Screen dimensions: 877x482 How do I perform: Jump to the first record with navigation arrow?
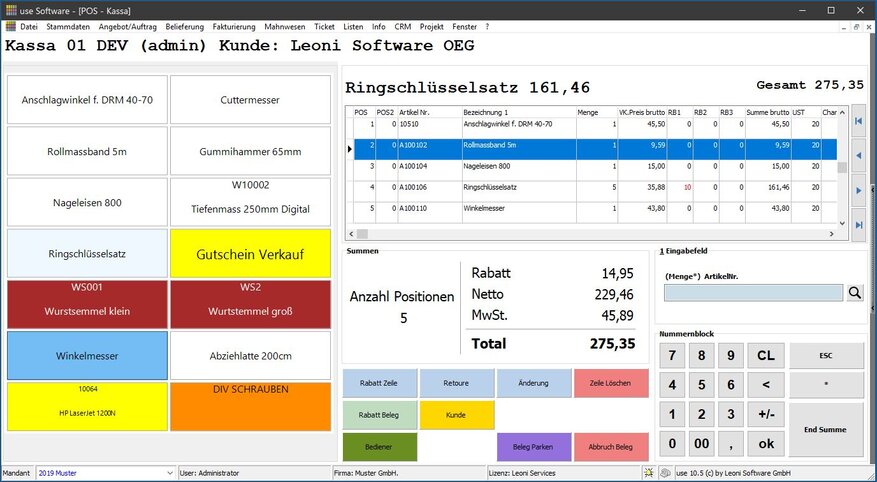pos(857,121)
